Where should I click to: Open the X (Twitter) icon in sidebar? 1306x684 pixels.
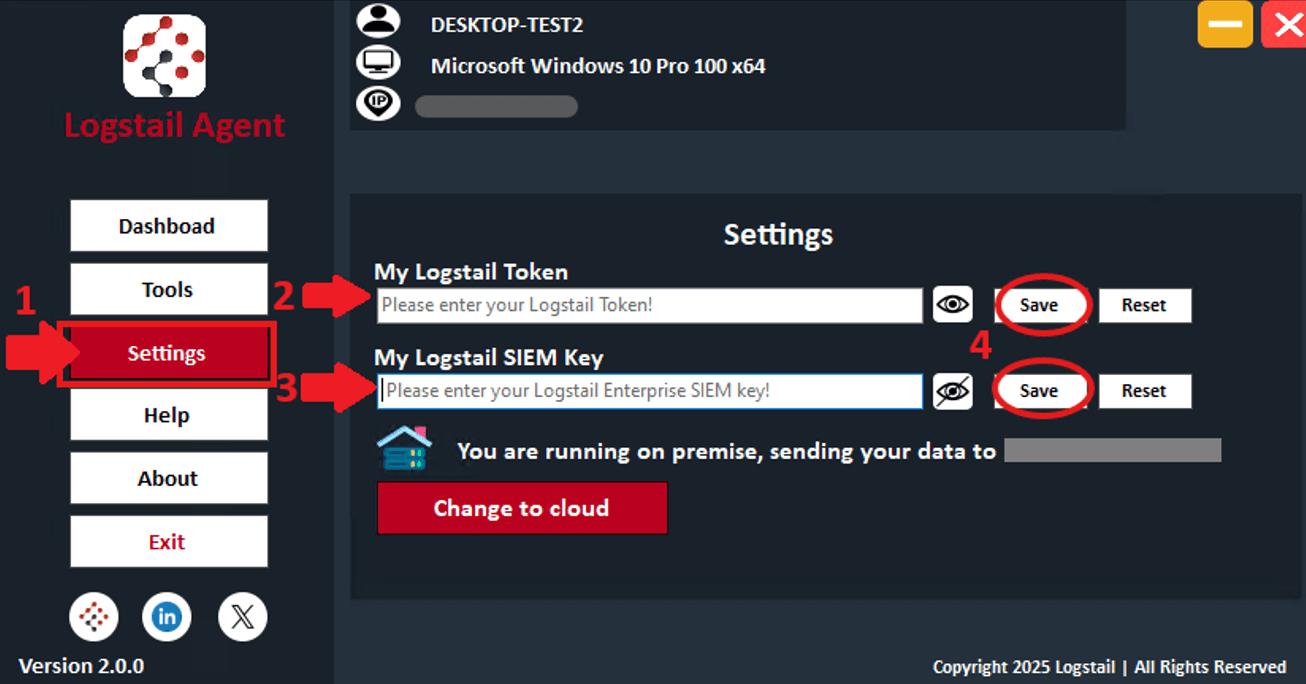click(x=242, y=618)
